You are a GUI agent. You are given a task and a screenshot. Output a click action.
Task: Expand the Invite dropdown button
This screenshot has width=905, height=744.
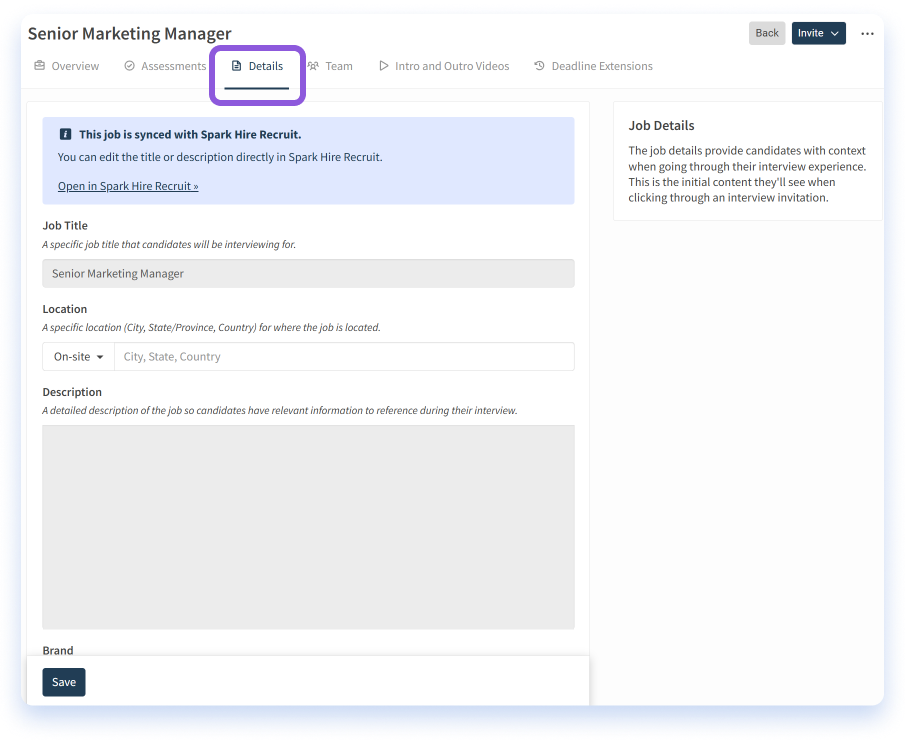[818, 33]
